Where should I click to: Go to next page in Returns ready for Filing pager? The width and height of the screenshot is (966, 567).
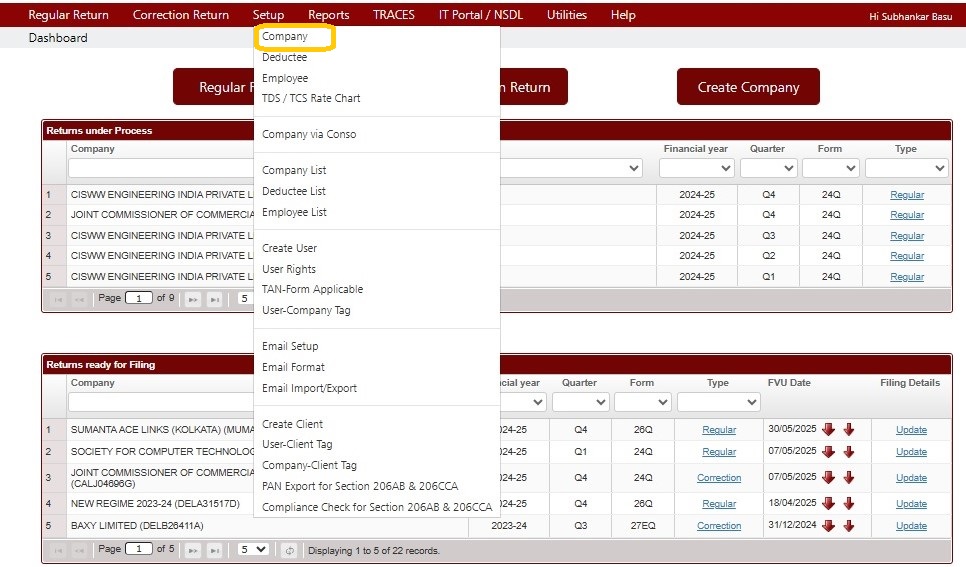[x=193, y=550]
